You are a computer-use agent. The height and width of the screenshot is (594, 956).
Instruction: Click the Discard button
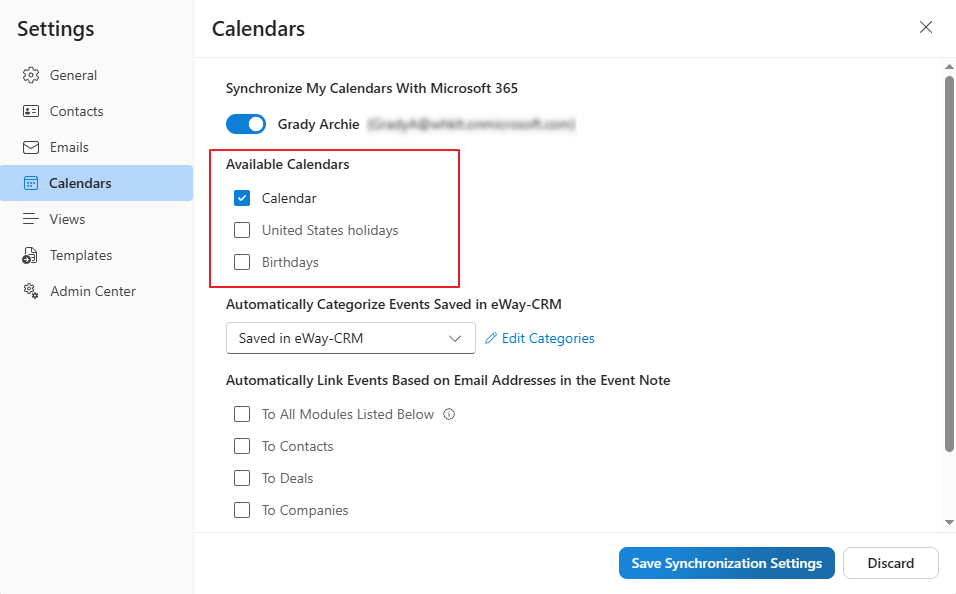[890, 563]
